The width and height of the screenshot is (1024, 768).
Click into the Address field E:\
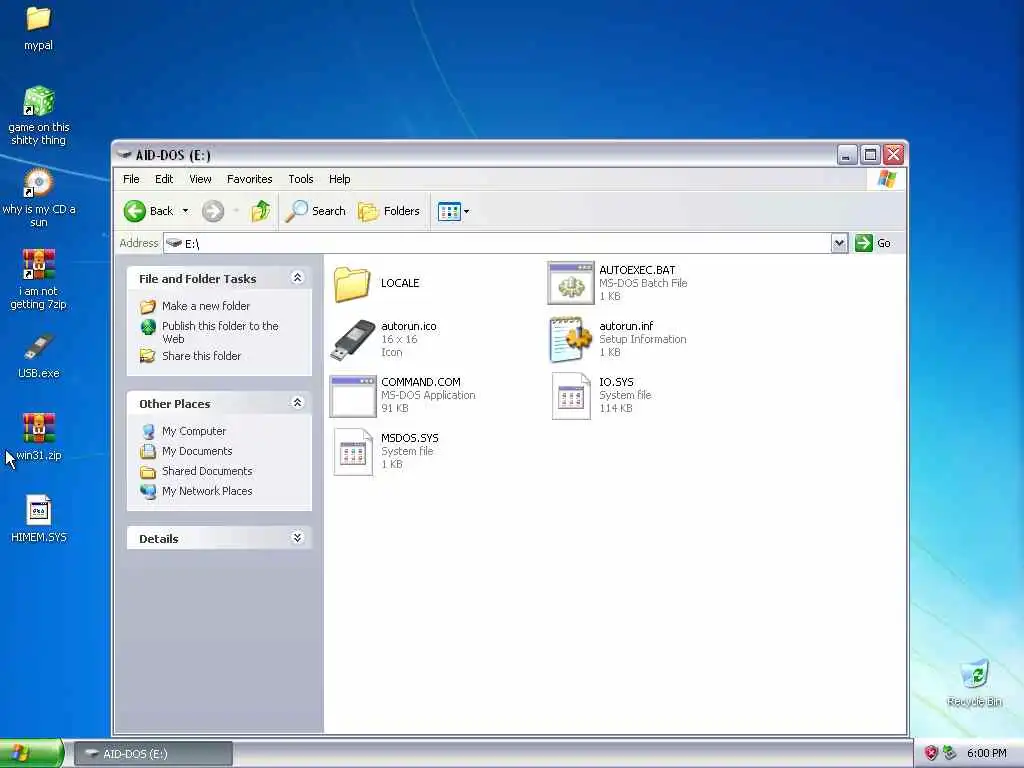point(496,243)
